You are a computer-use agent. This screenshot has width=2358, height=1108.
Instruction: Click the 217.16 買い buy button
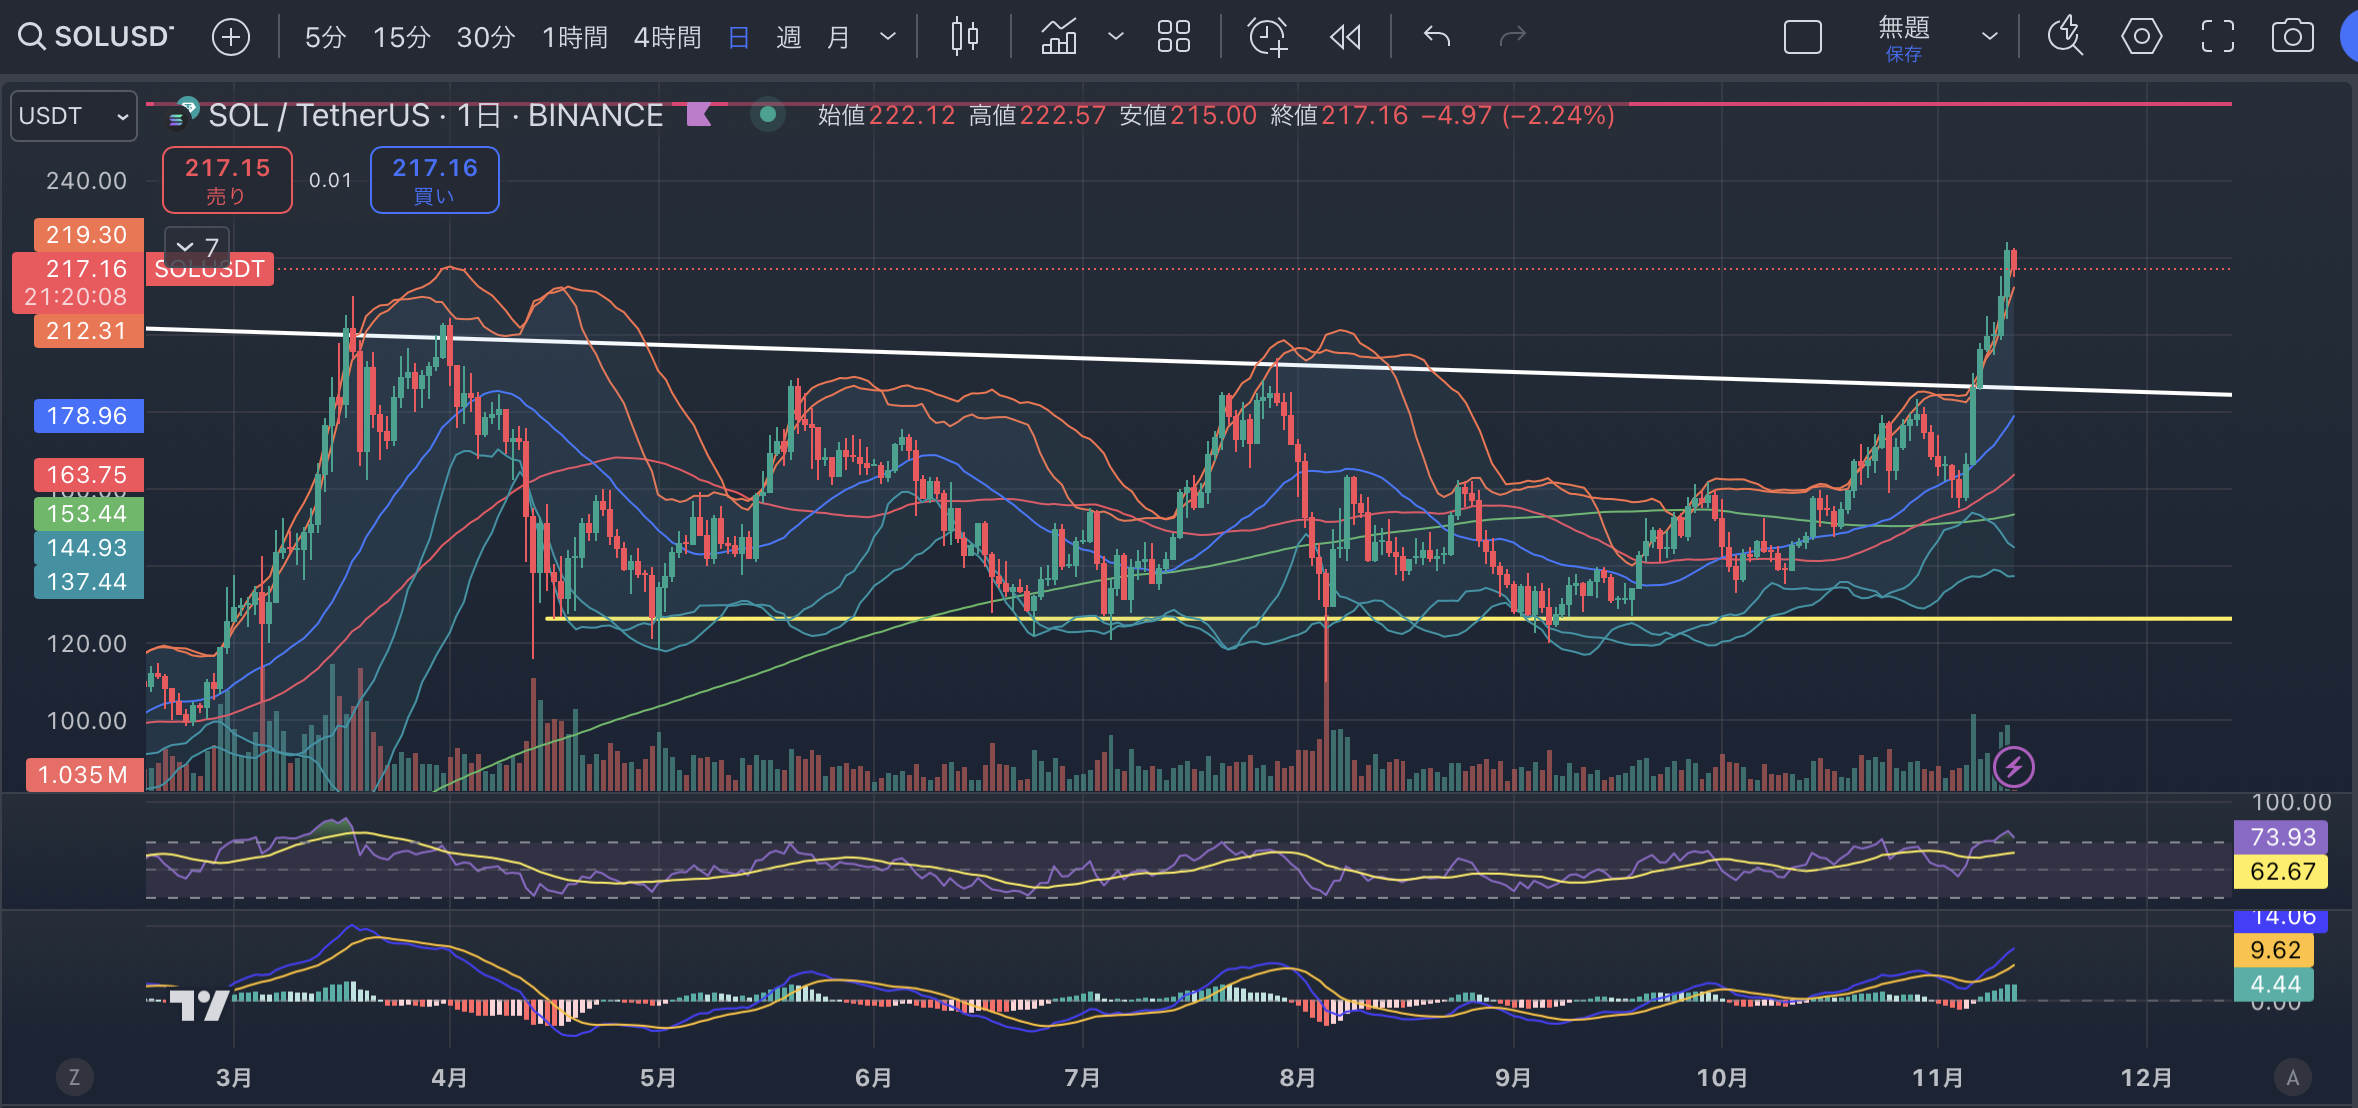[x=435, y=180]
